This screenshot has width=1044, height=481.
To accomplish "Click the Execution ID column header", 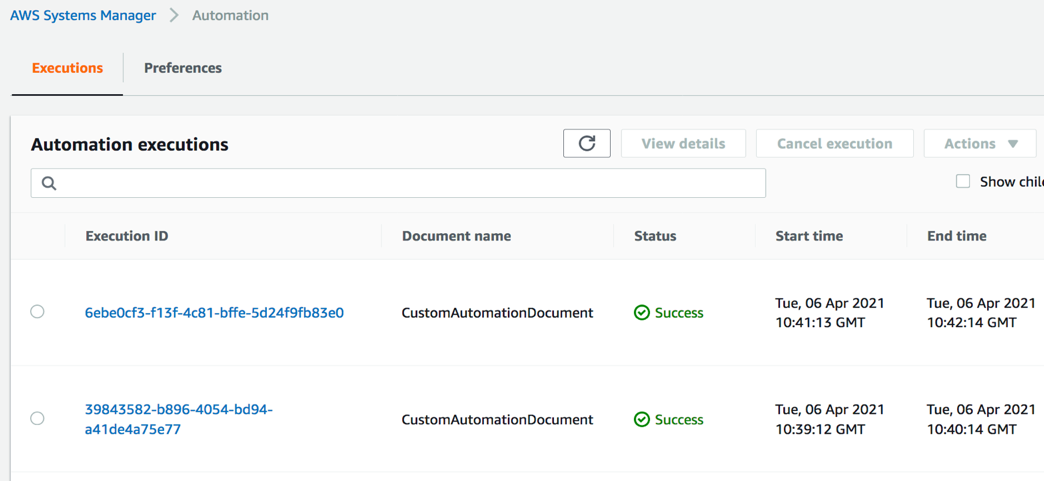I will [127, 236].
